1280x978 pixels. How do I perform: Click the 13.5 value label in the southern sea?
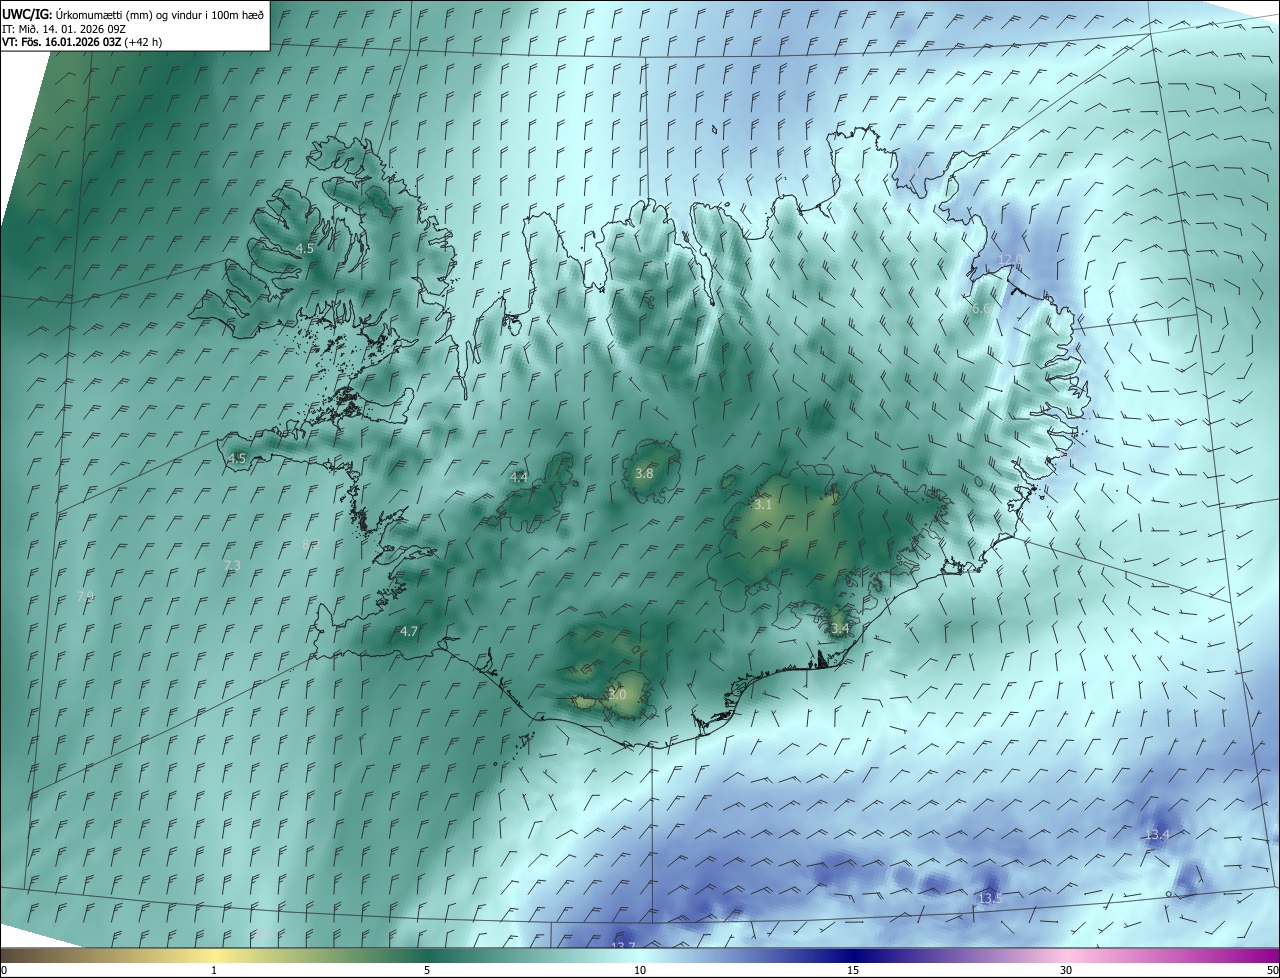[x=990, y=899]
